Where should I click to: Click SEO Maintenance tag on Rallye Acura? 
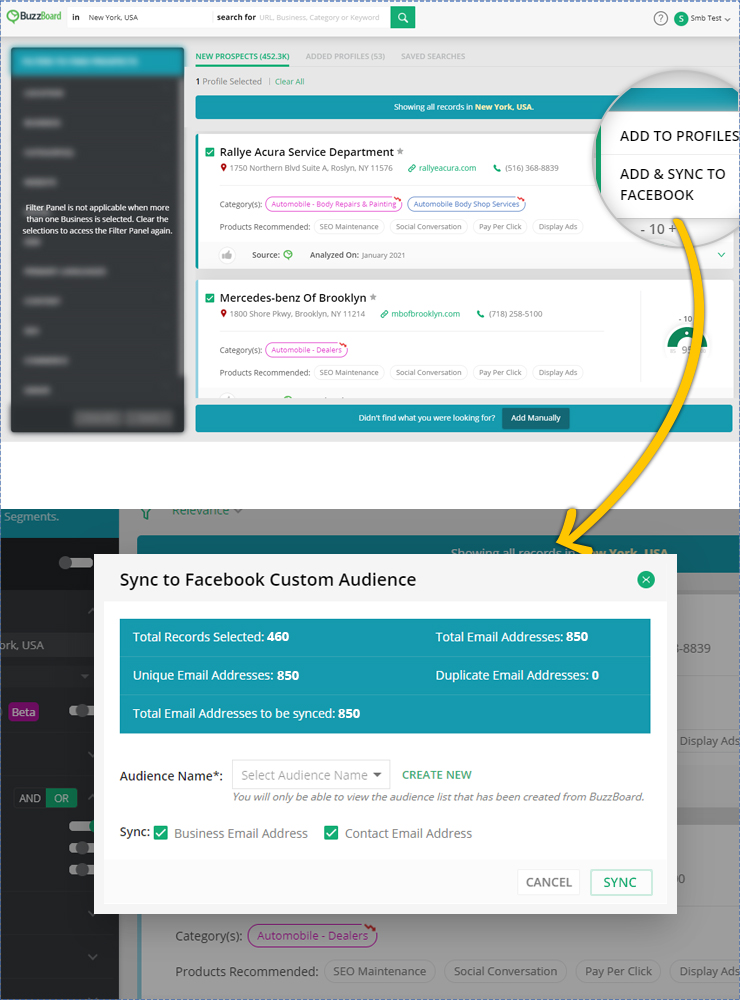click(349, 226)
